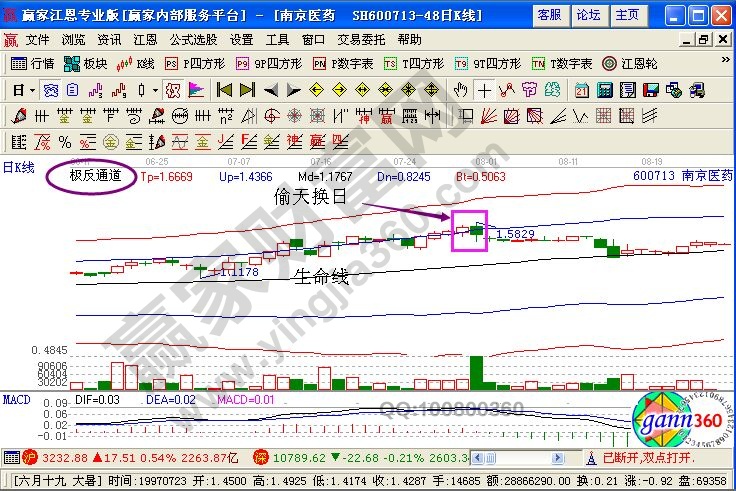Select the red Gann fan lines tool
Image resolution: width=736 pixels, height=491 pixels.
pyautogui.click(x=488, y=115)
